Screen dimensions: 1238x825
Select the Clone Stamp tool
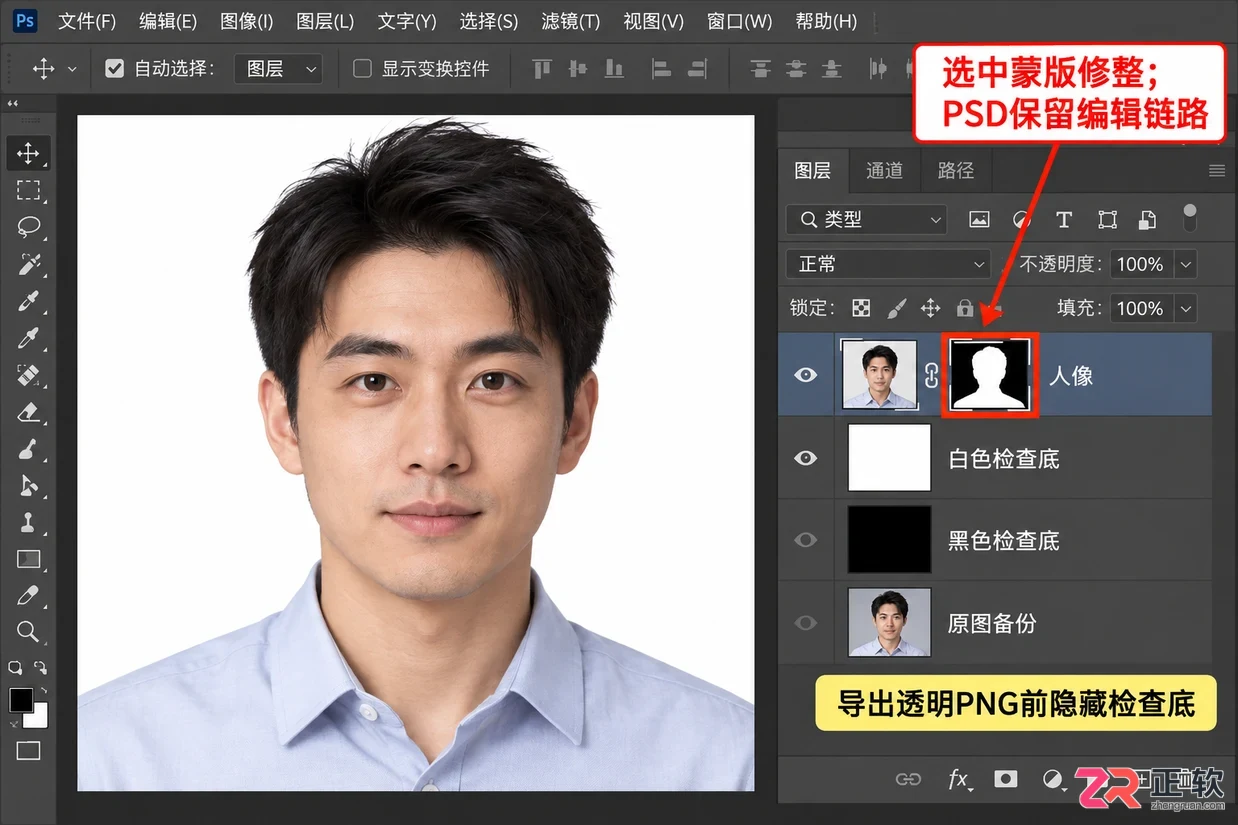point(28,522)
